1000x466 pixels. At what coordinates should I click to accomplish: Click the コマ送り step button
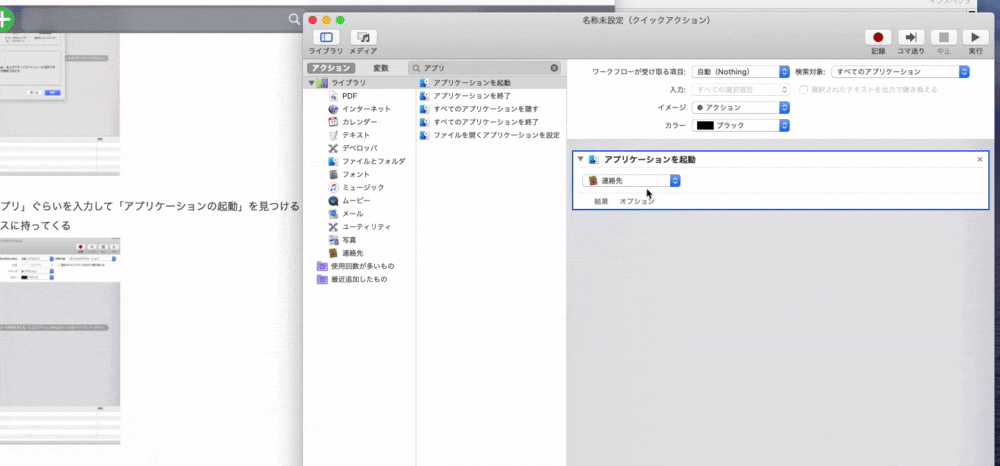coord(911,38)
